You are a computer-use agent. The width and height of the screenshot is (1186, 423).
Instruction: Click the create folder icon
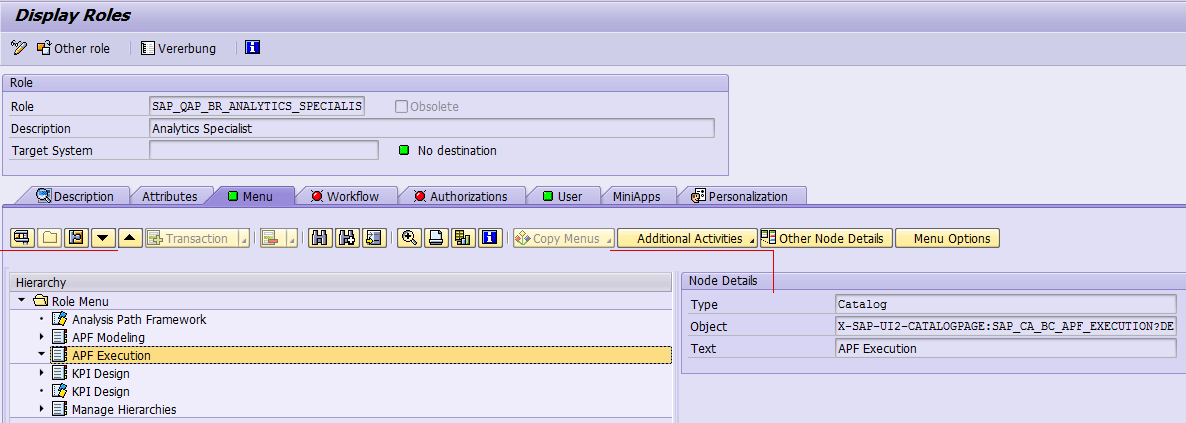click(50, 238)
